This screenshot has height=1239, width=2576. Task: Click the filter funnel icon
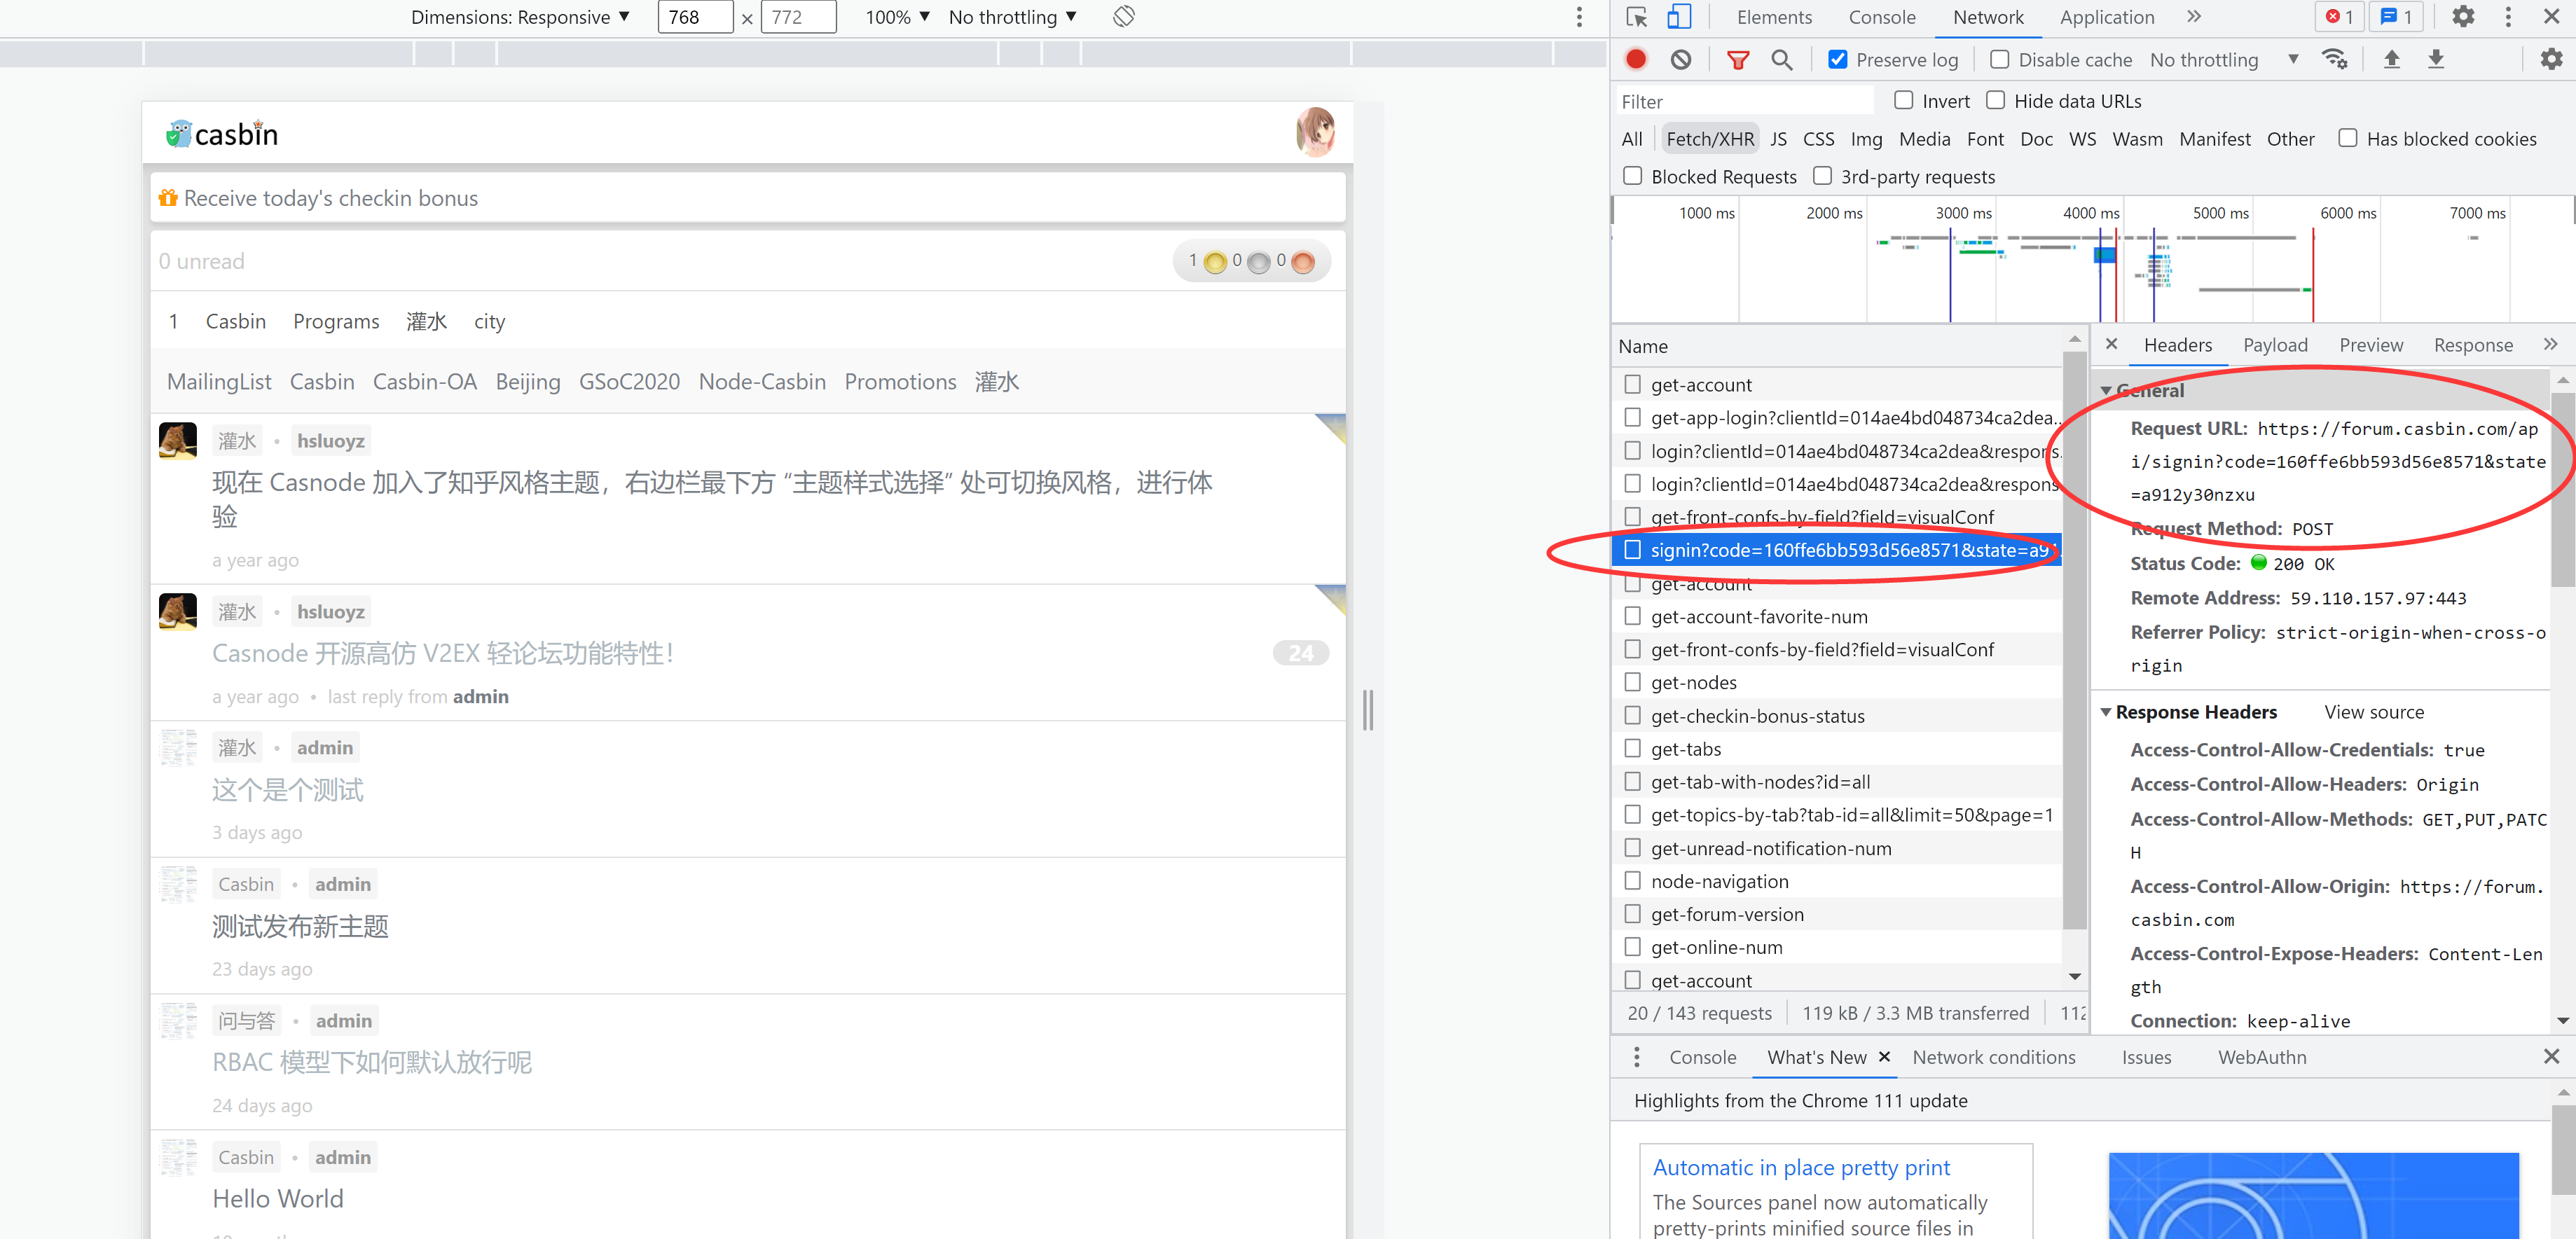[x=1737, y=60]
